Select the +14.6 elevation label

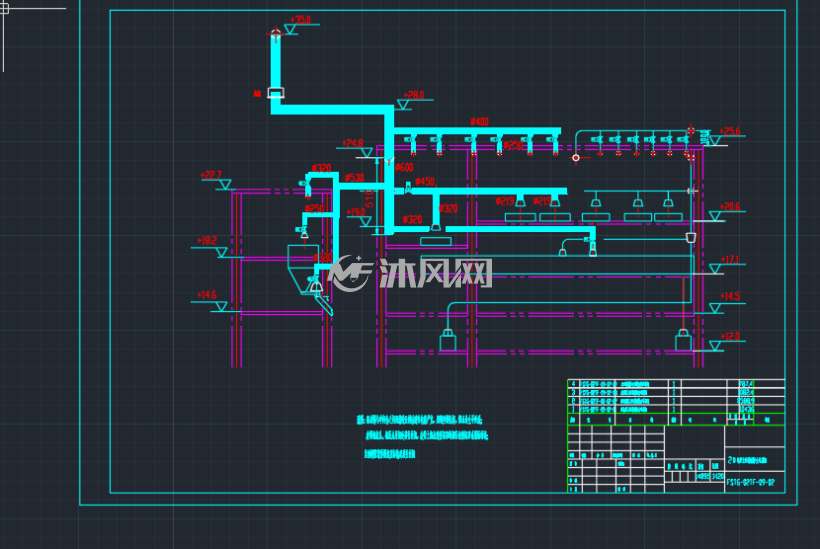click(x=207, y=295)
